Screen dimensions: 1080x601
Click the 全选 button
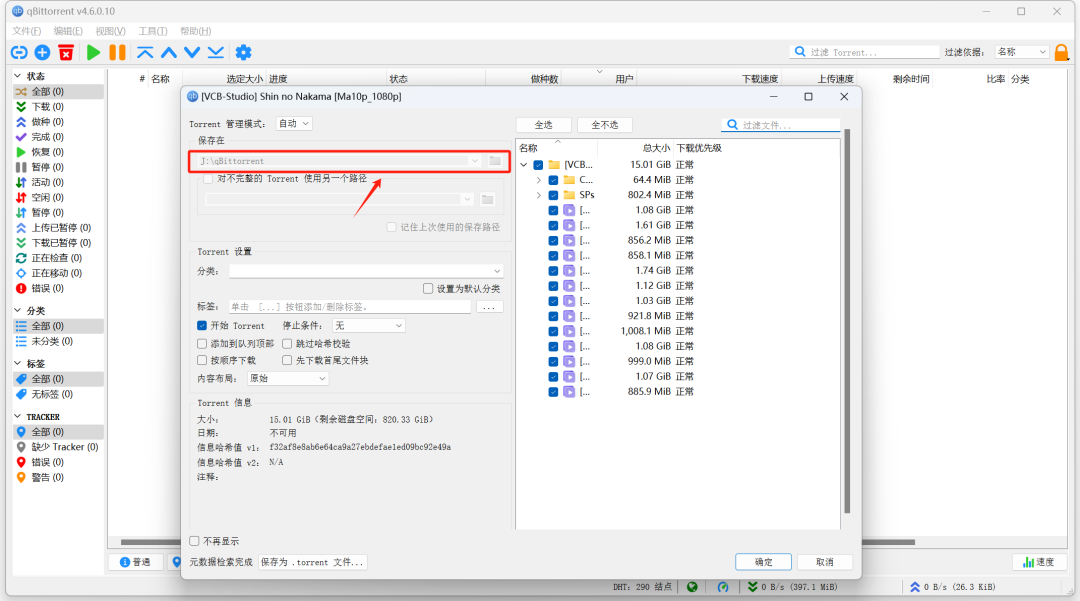[543, 125]
